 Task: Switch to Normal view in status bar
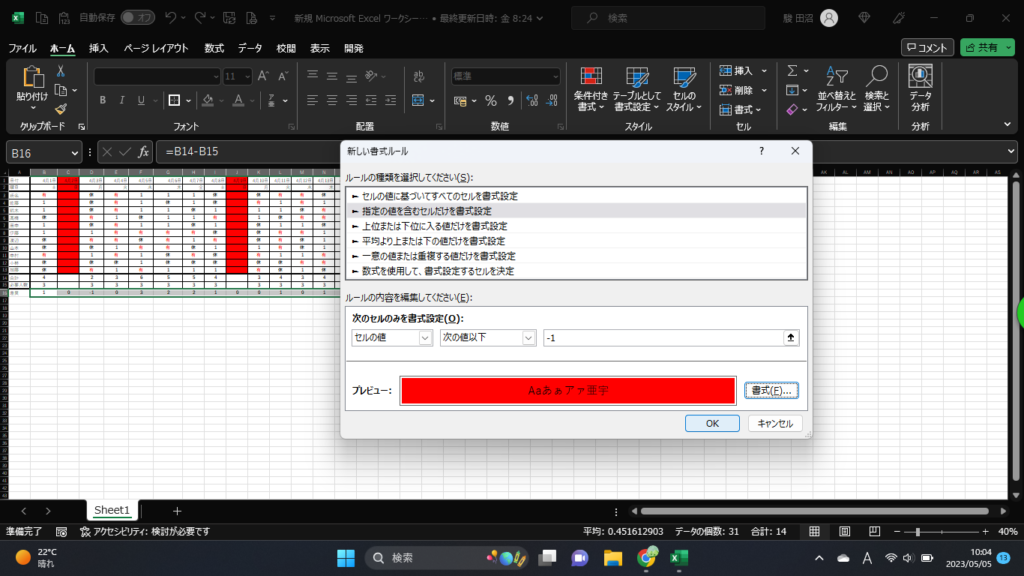814,532
